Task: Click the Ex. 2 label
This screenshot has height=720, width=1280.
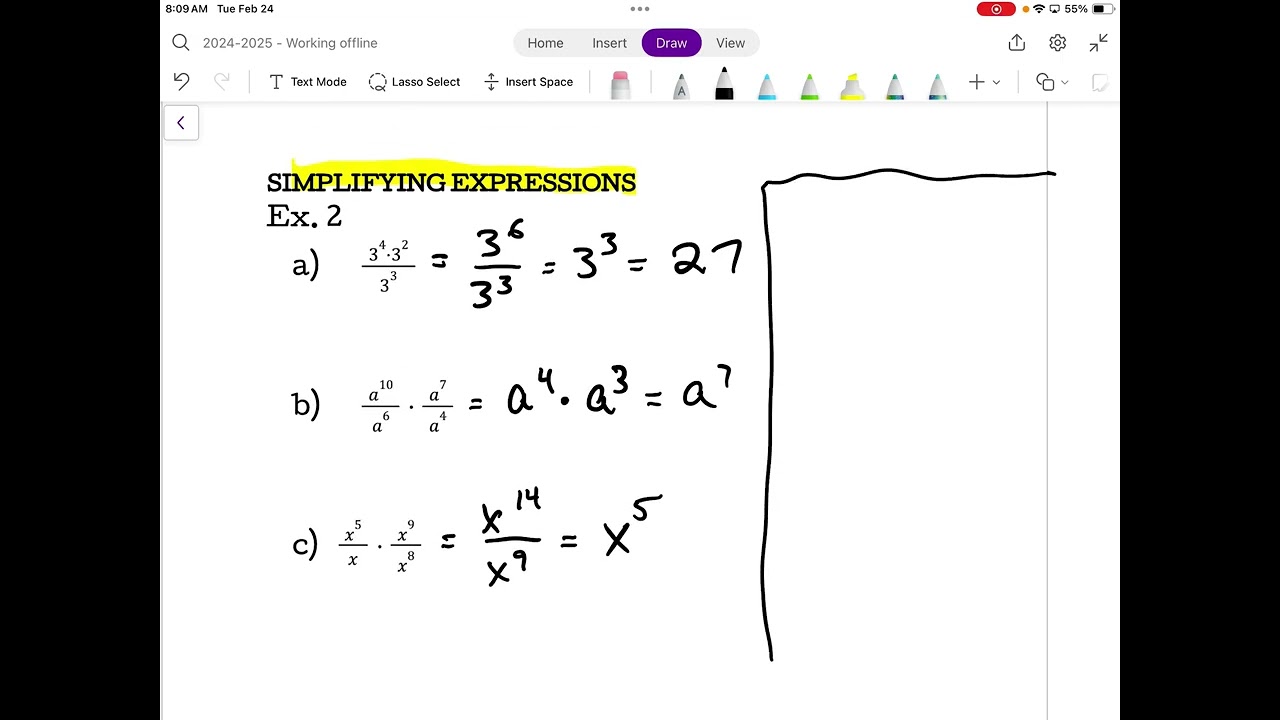Action: (x=304, y=216)
